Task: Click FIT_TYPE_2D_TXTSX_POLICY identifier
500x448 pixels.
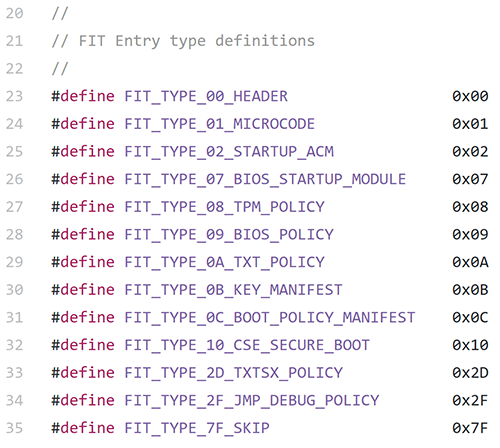Action: click(x=233, y=373)
